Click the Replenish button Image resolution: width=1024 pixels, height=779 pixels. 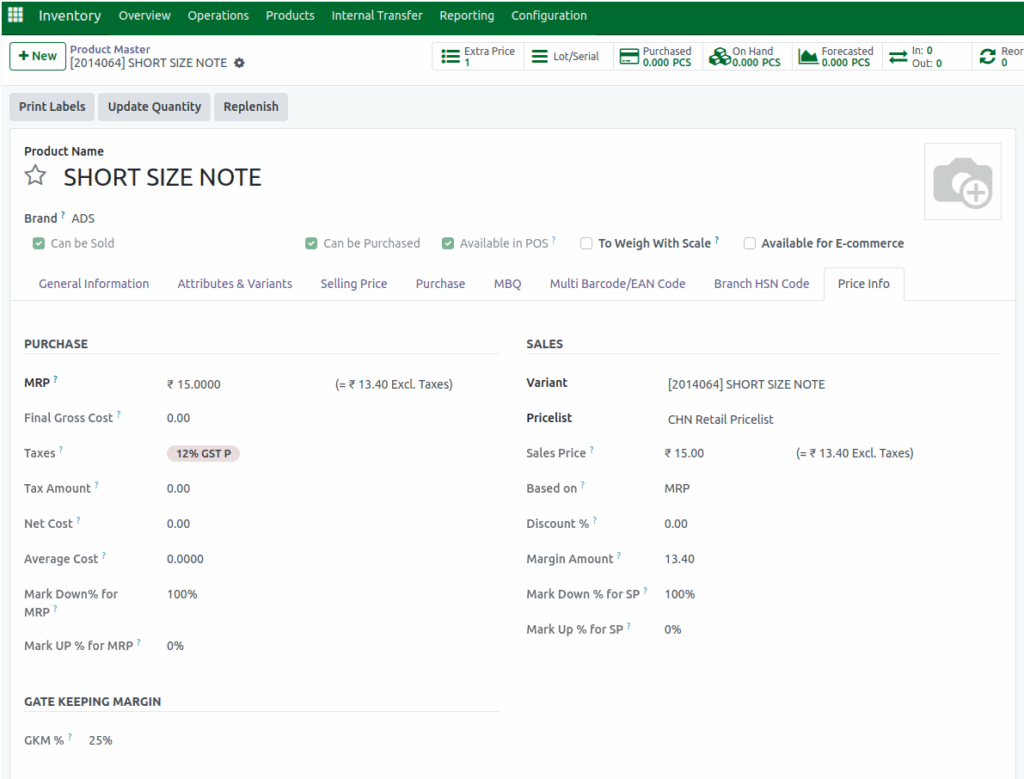(250, 106)
